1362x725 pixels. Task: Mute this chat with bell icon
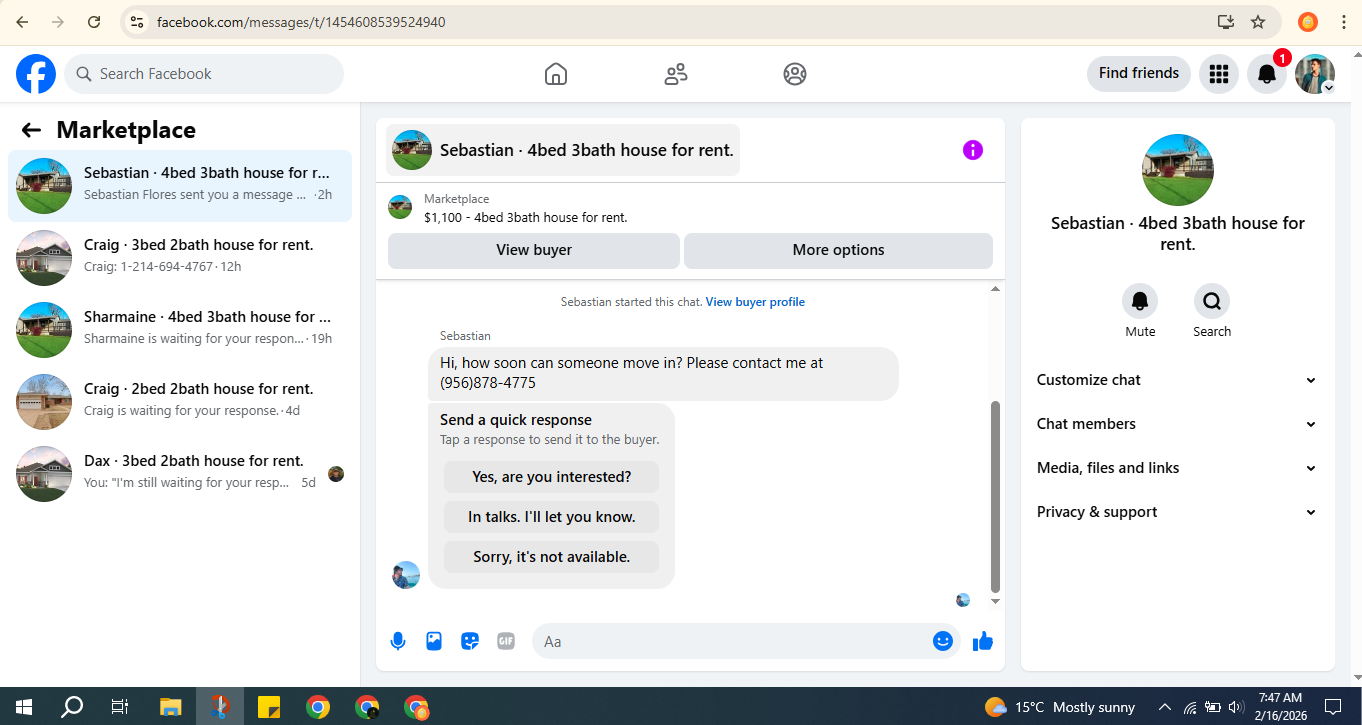tap(1140, 301)
